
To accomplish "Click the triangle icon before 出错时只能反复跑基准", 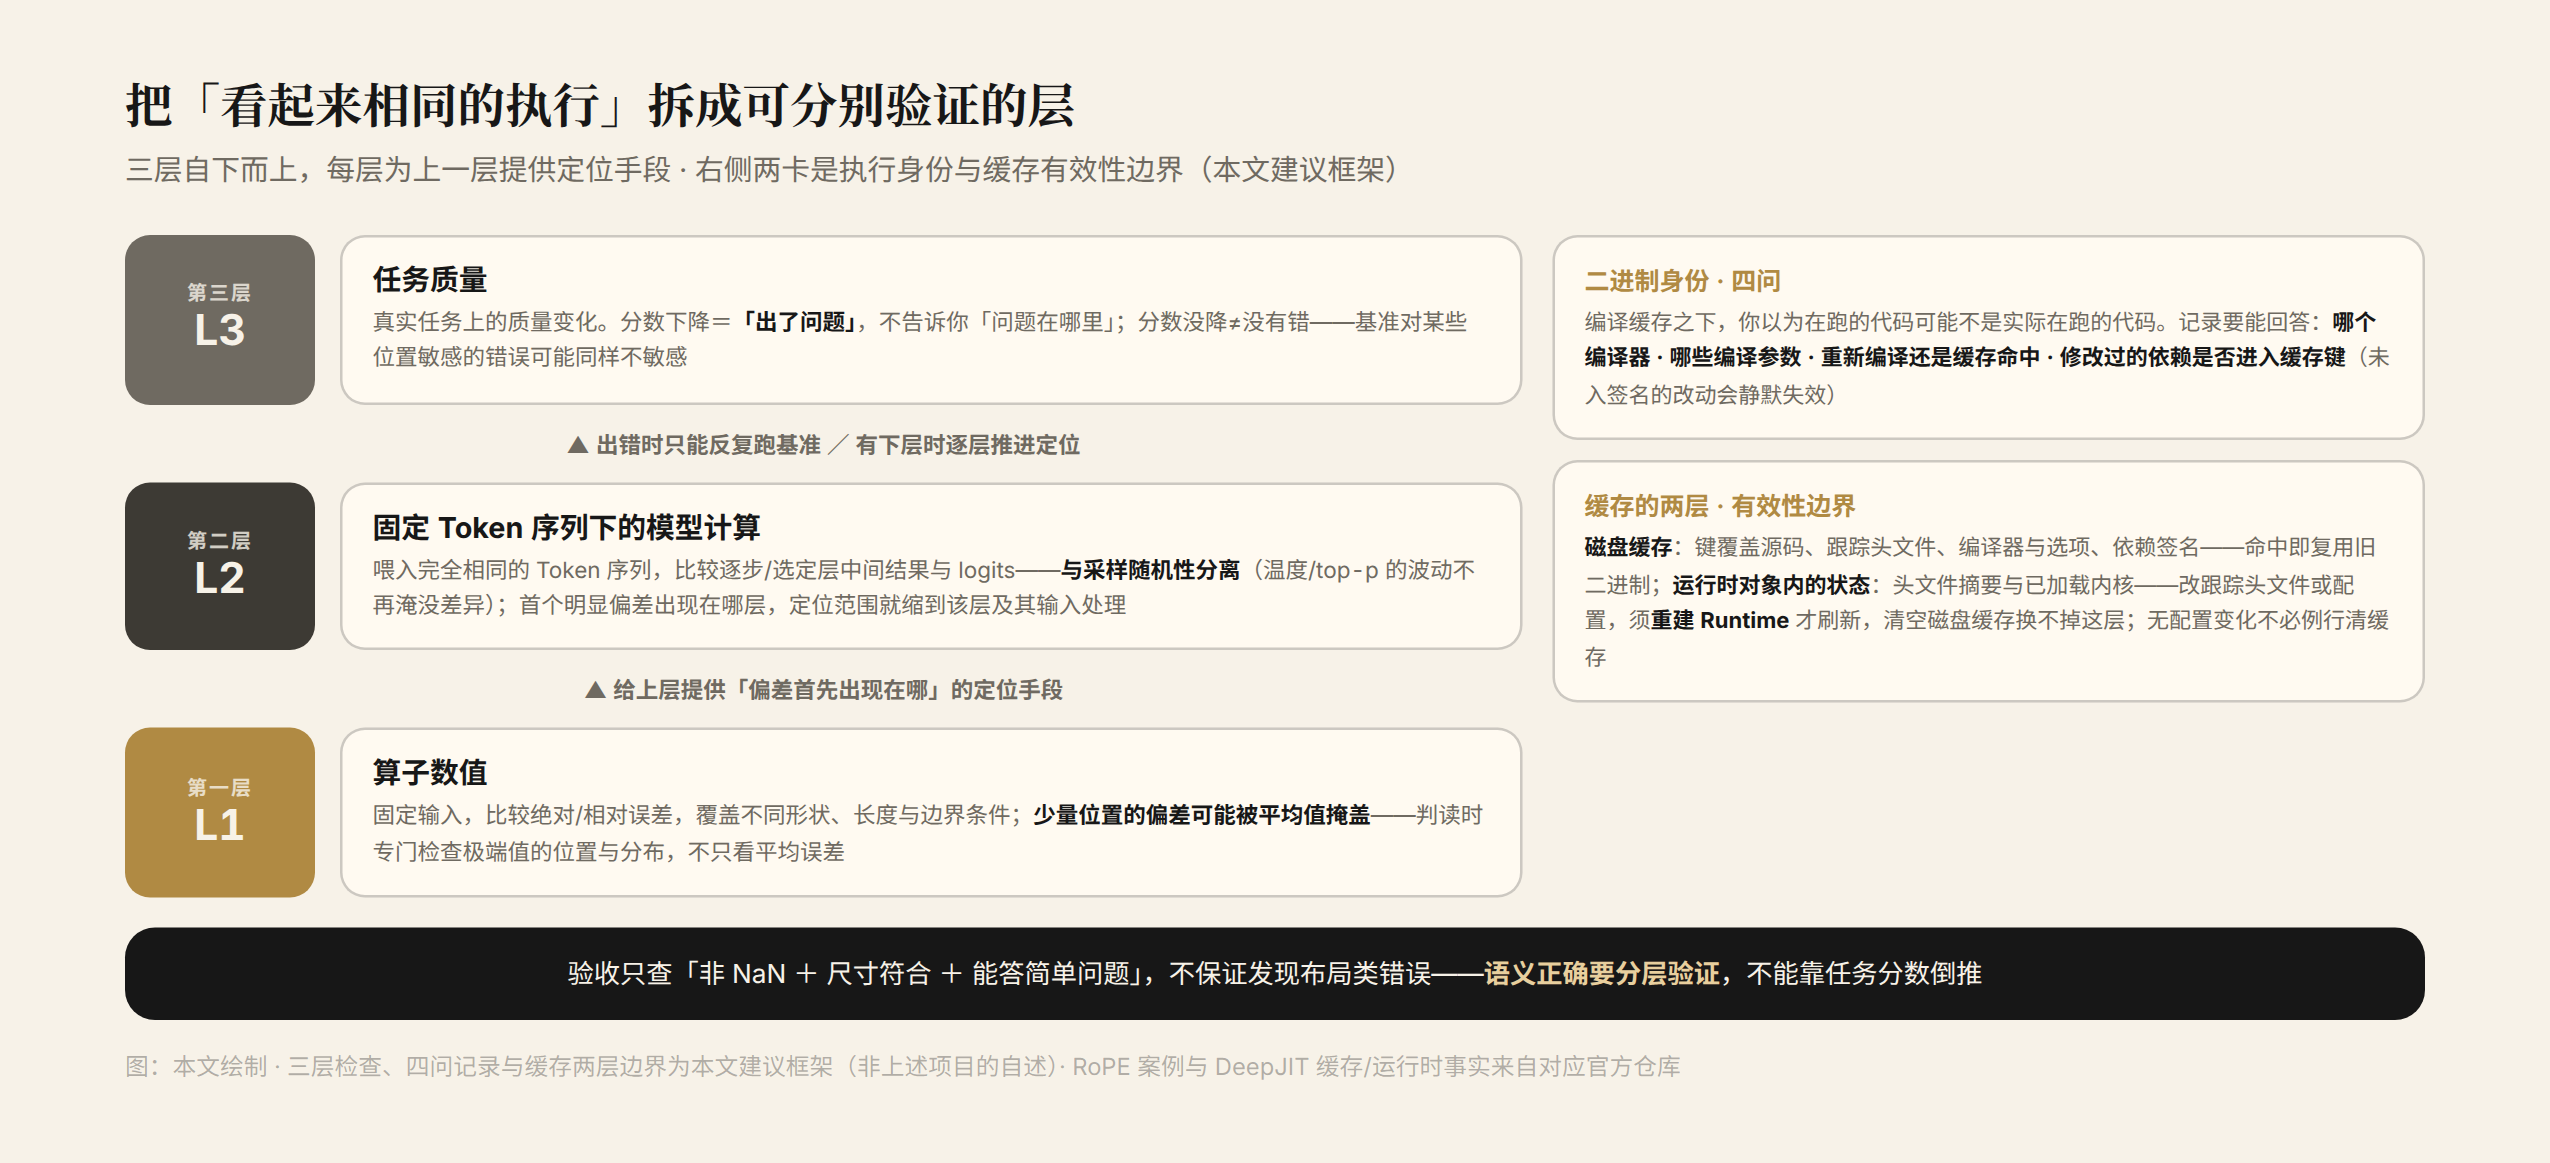I will [577, 445].
